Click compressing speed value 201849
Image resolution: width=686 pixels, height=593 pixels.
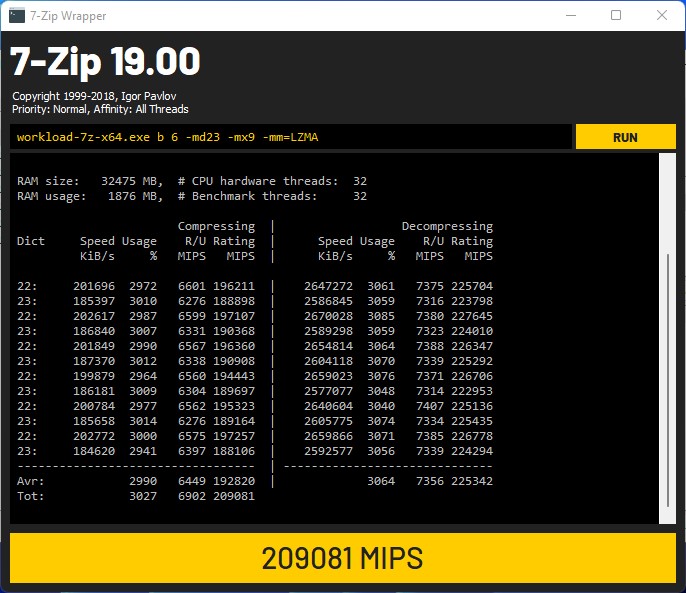[94, 346]
